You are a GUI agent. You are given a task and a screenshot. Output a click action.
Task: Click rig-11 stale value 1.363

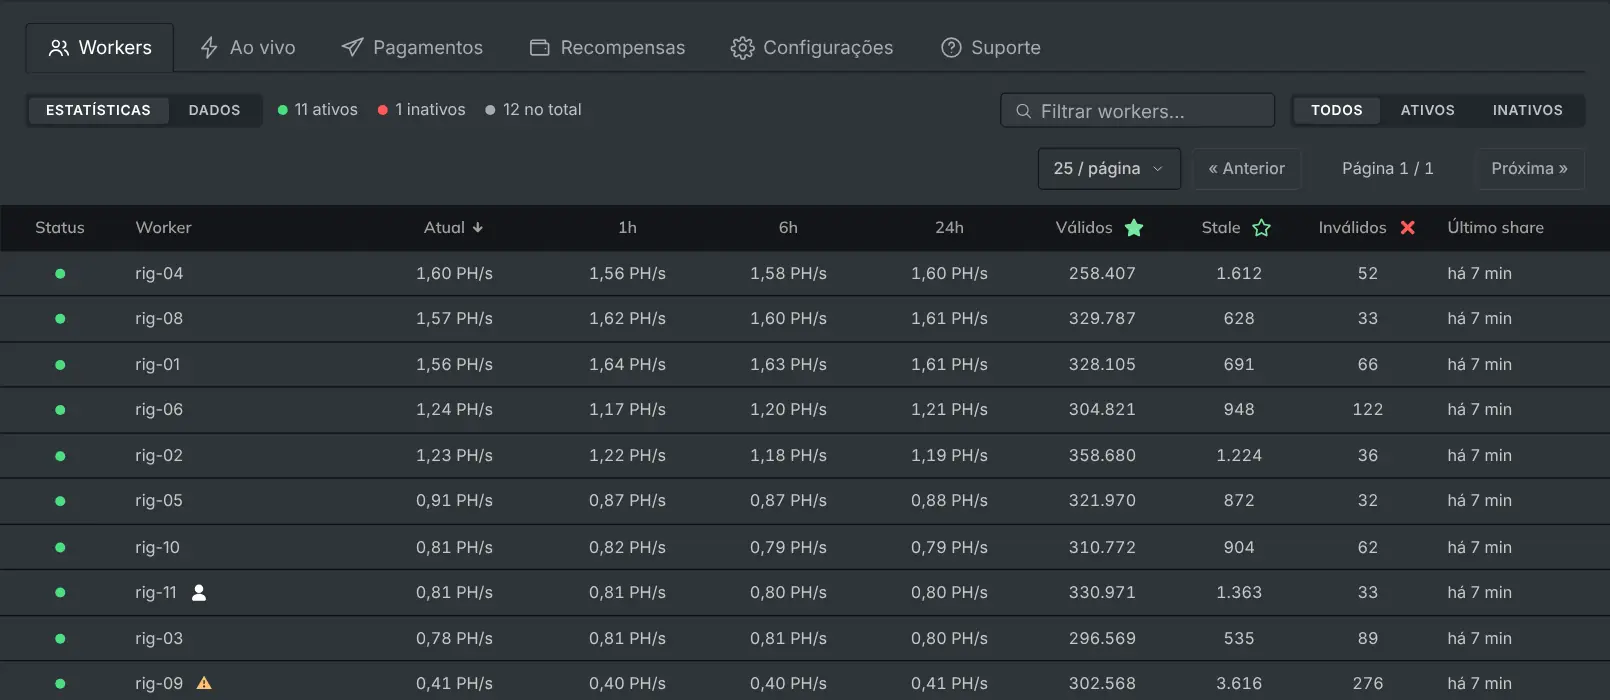[1239, 593]
